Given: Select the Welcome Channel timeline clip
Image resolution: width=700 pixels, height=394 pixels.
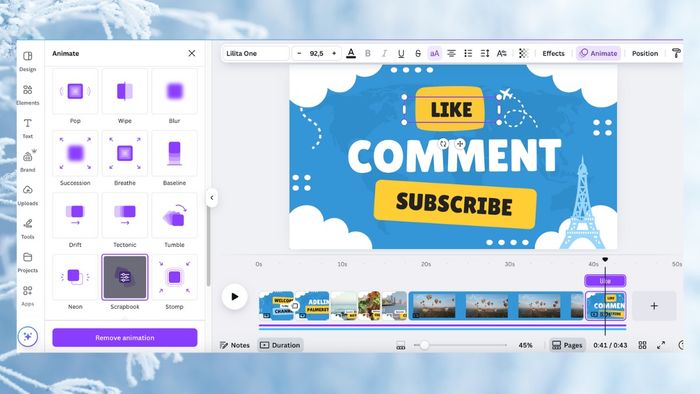Looking at the screenshot, I should pos(276,306).
